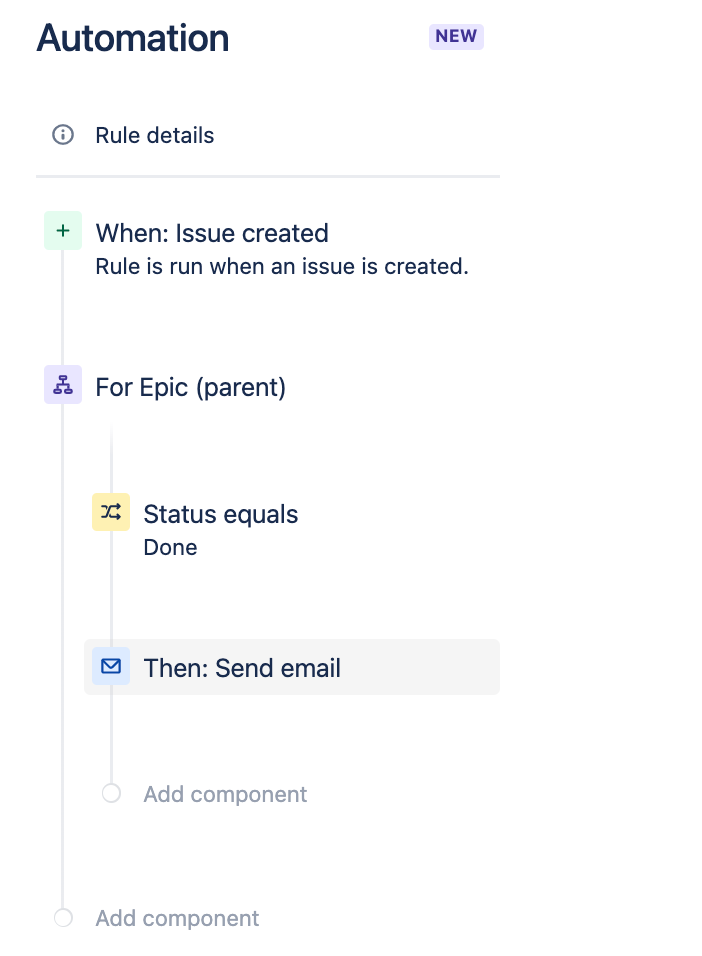Click the inner branch Add component circle
Image resolution: width=702 pixels, height=956 pixels.
click(111, 793)
